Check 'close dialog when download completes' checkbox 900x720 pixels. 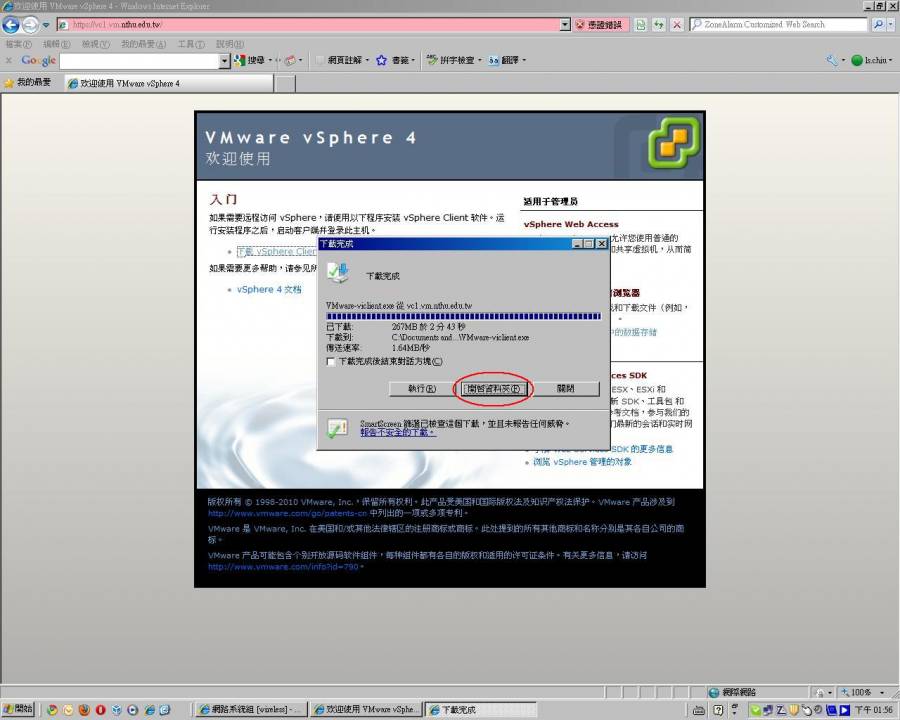click(332, 362)
